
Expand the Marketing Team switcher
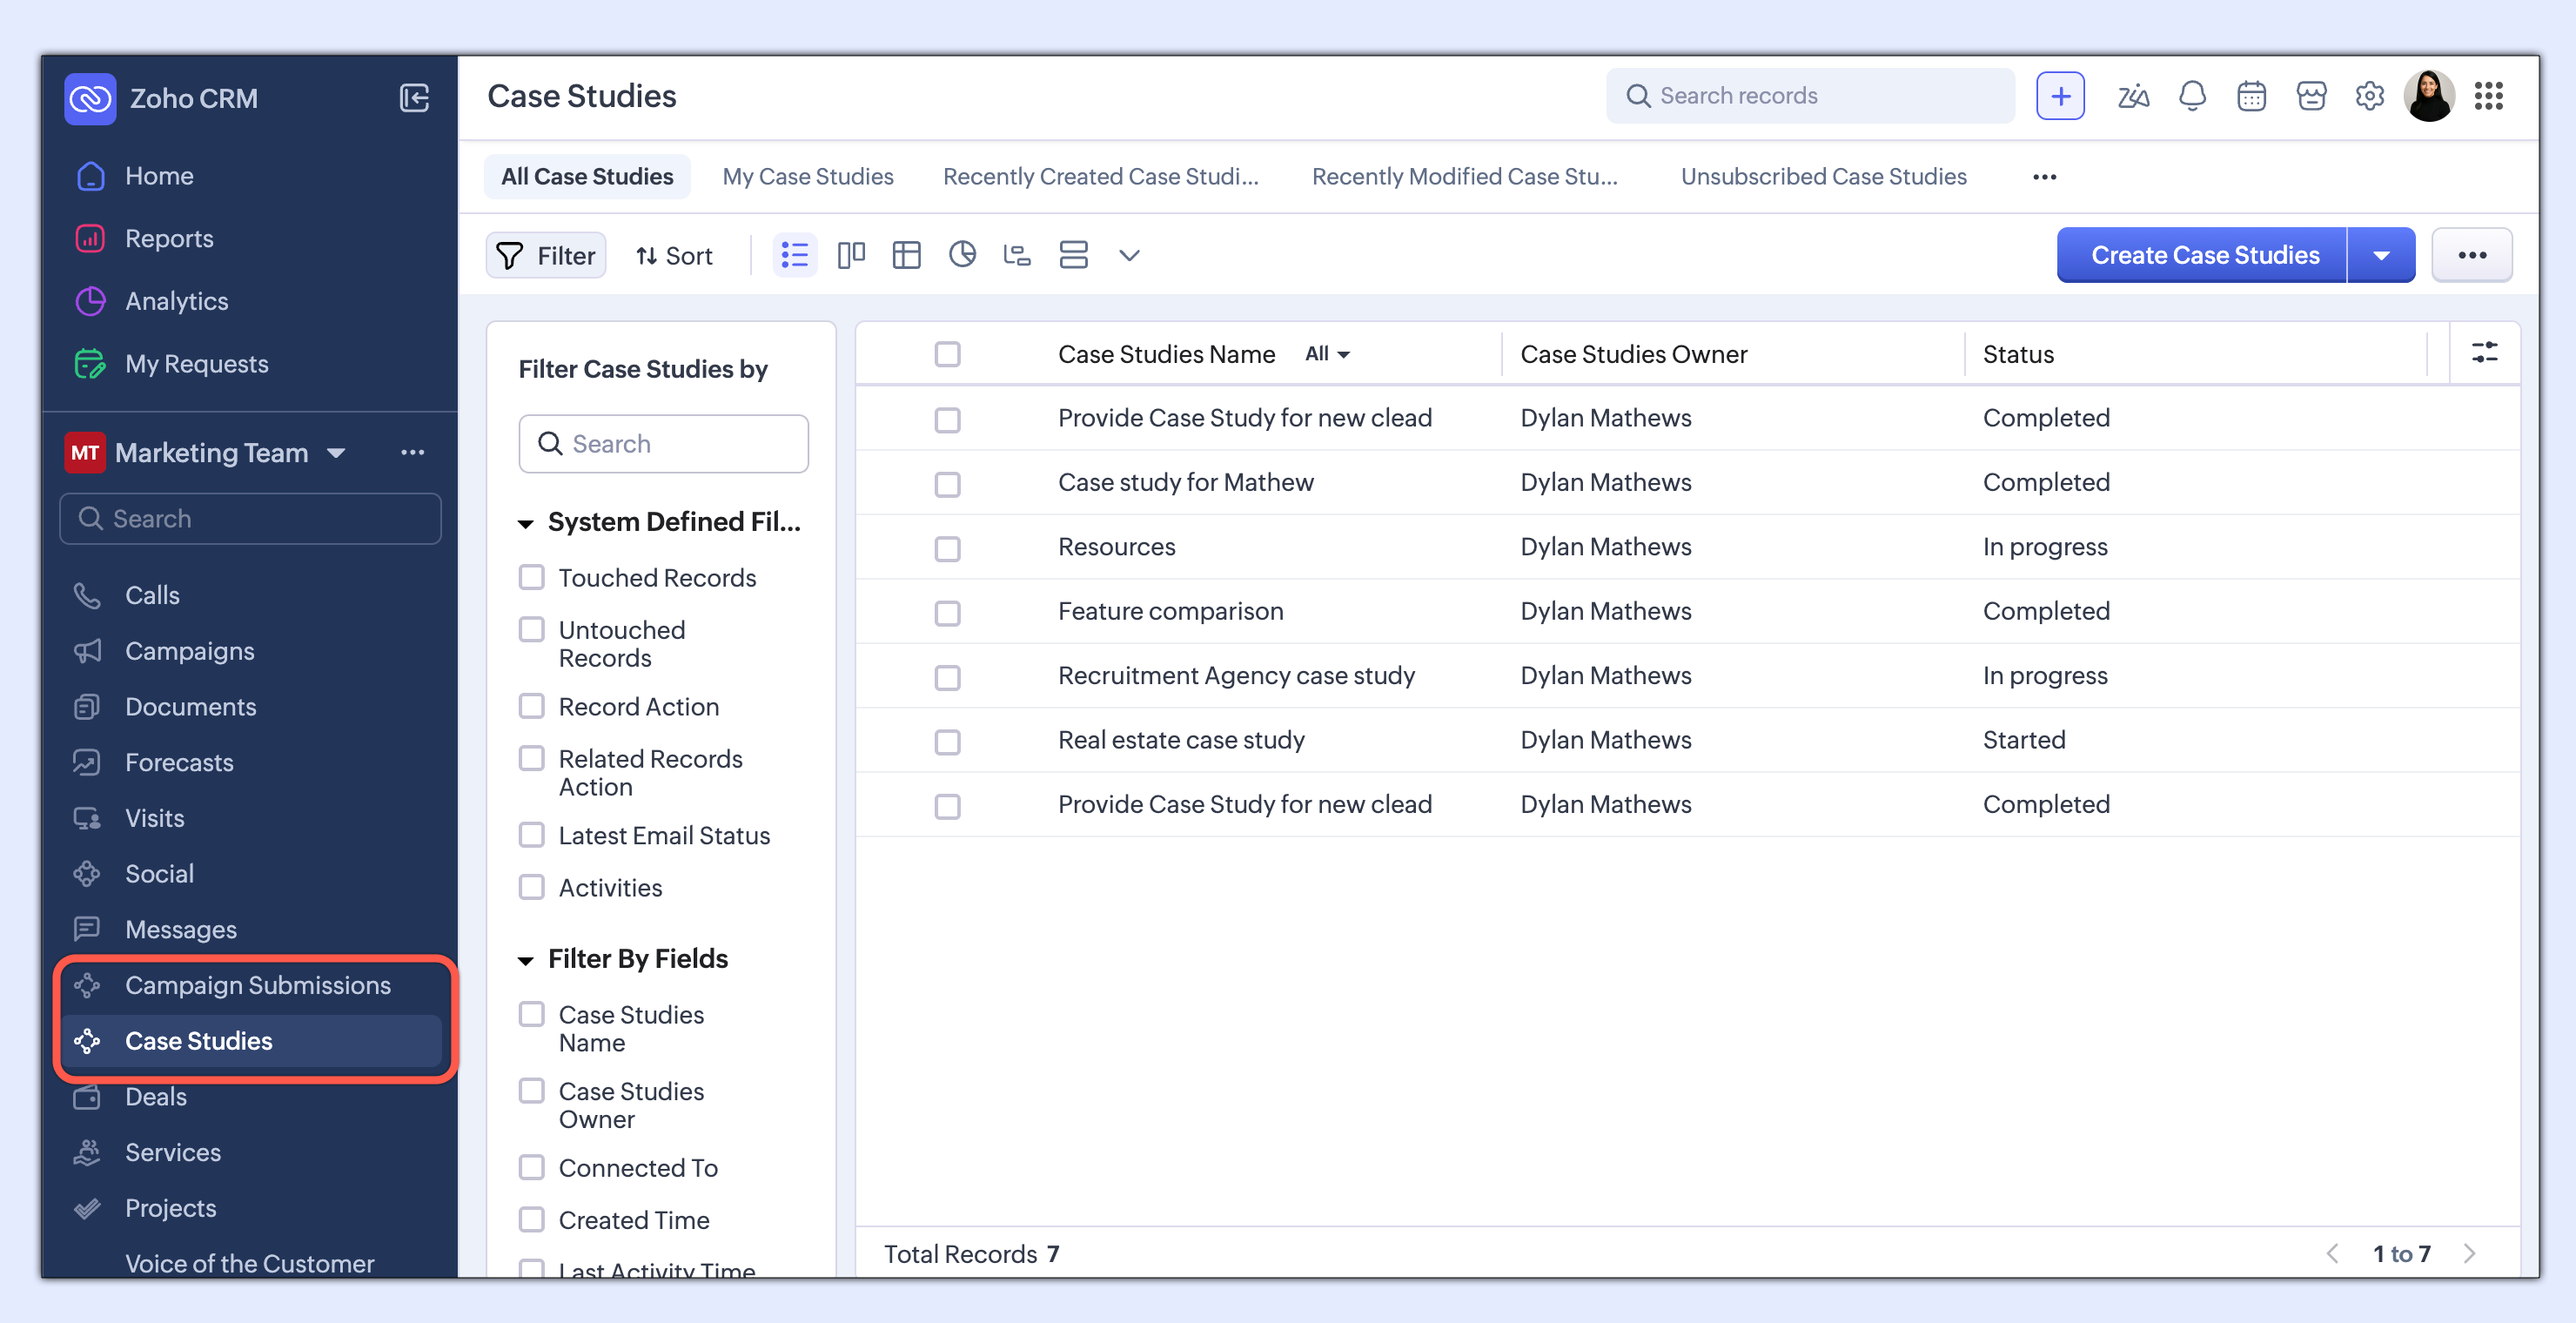point(336,453)
